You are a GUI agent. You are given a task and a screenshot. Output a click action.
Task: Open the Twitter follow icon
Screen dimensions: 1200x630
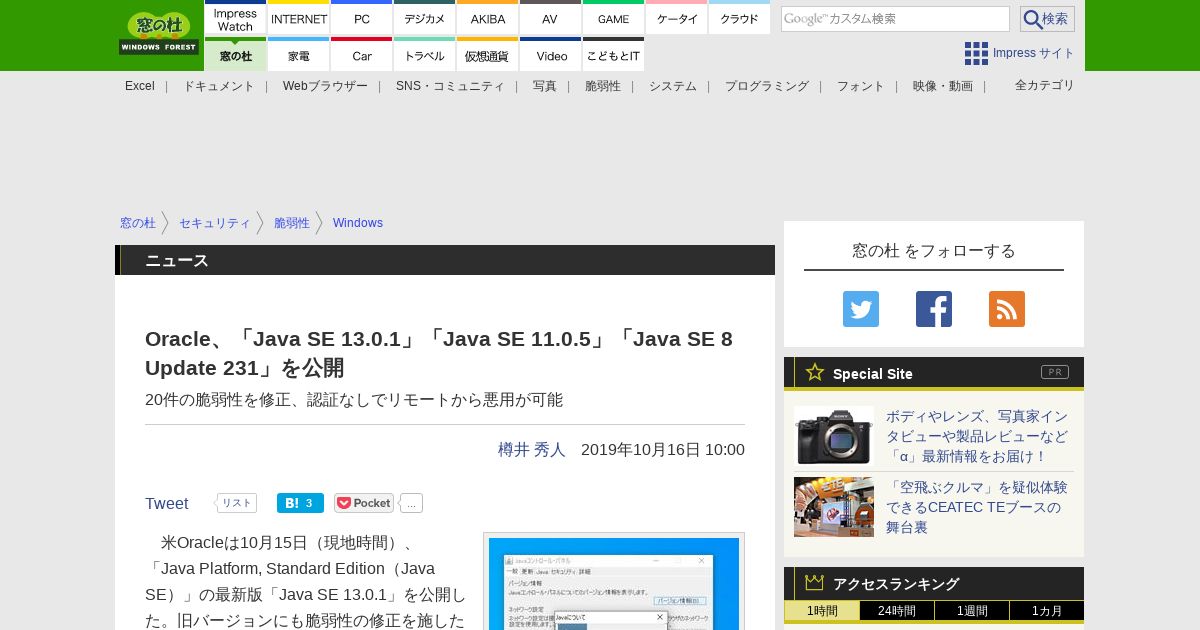tap(861, 309)
